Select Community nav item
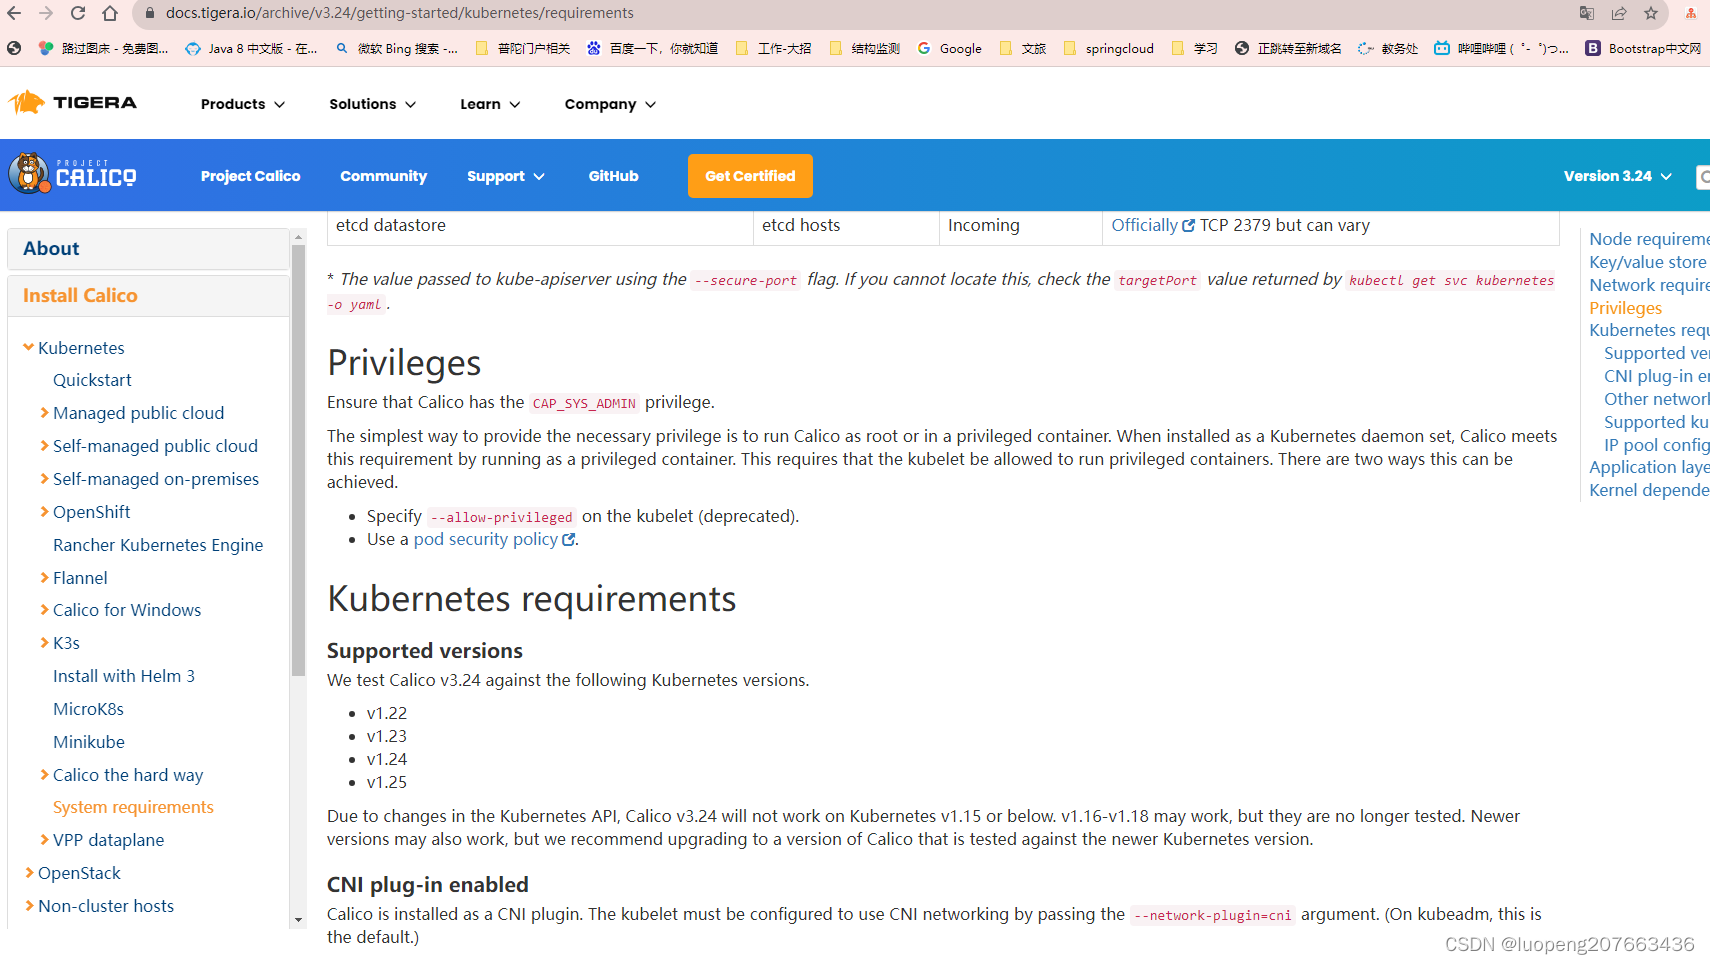The height and width of the screenshot is (964, 1710). tap(383, 176)
